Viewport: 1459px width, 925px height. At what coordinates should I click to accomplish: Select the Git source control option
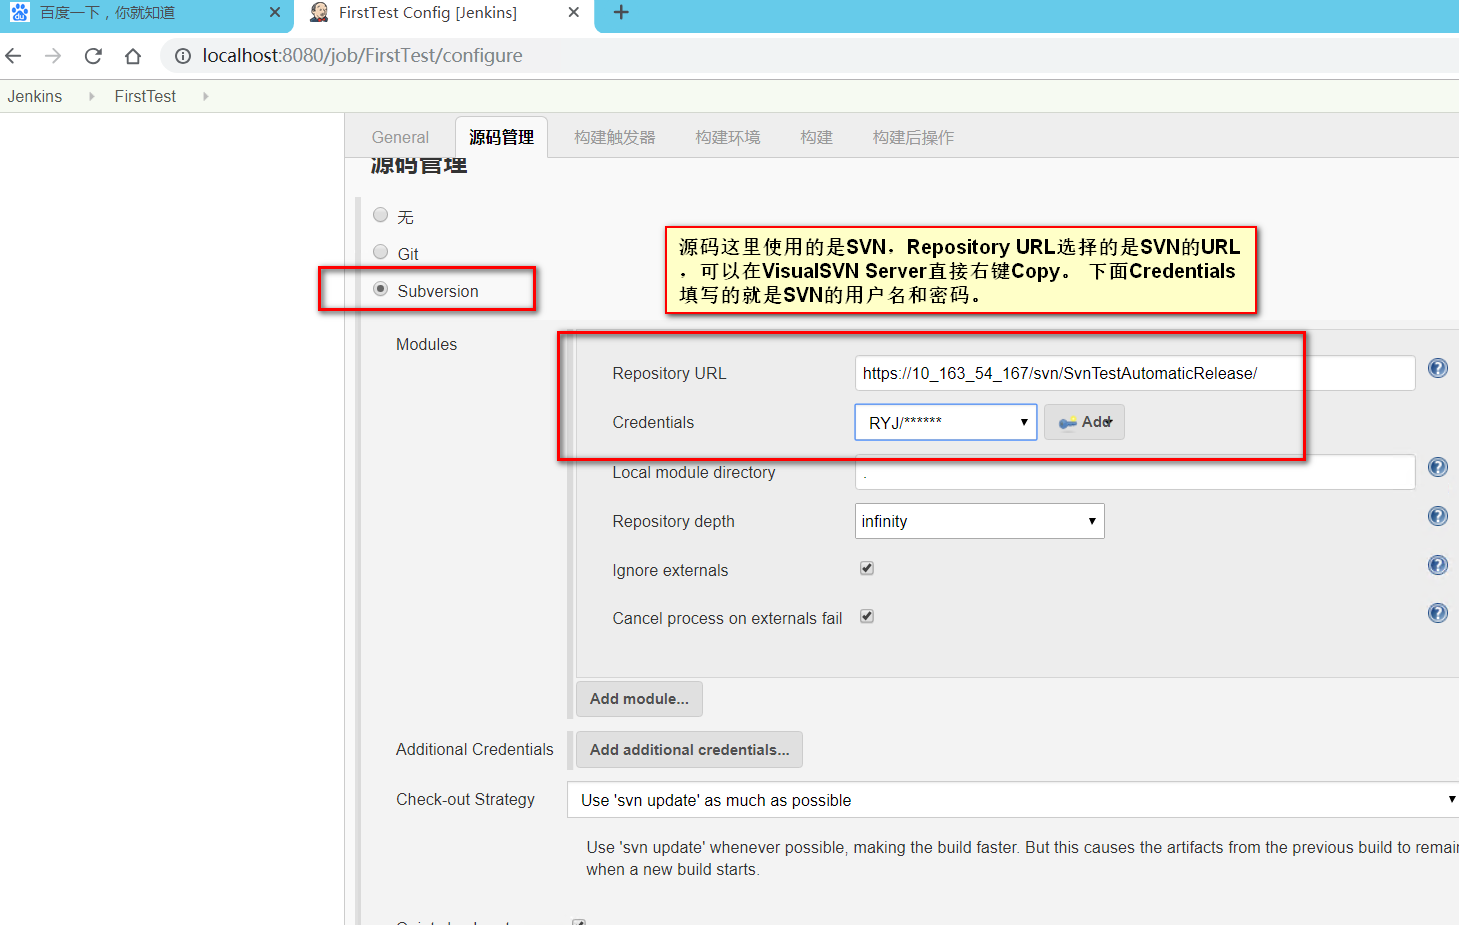(x=380, y=252)
